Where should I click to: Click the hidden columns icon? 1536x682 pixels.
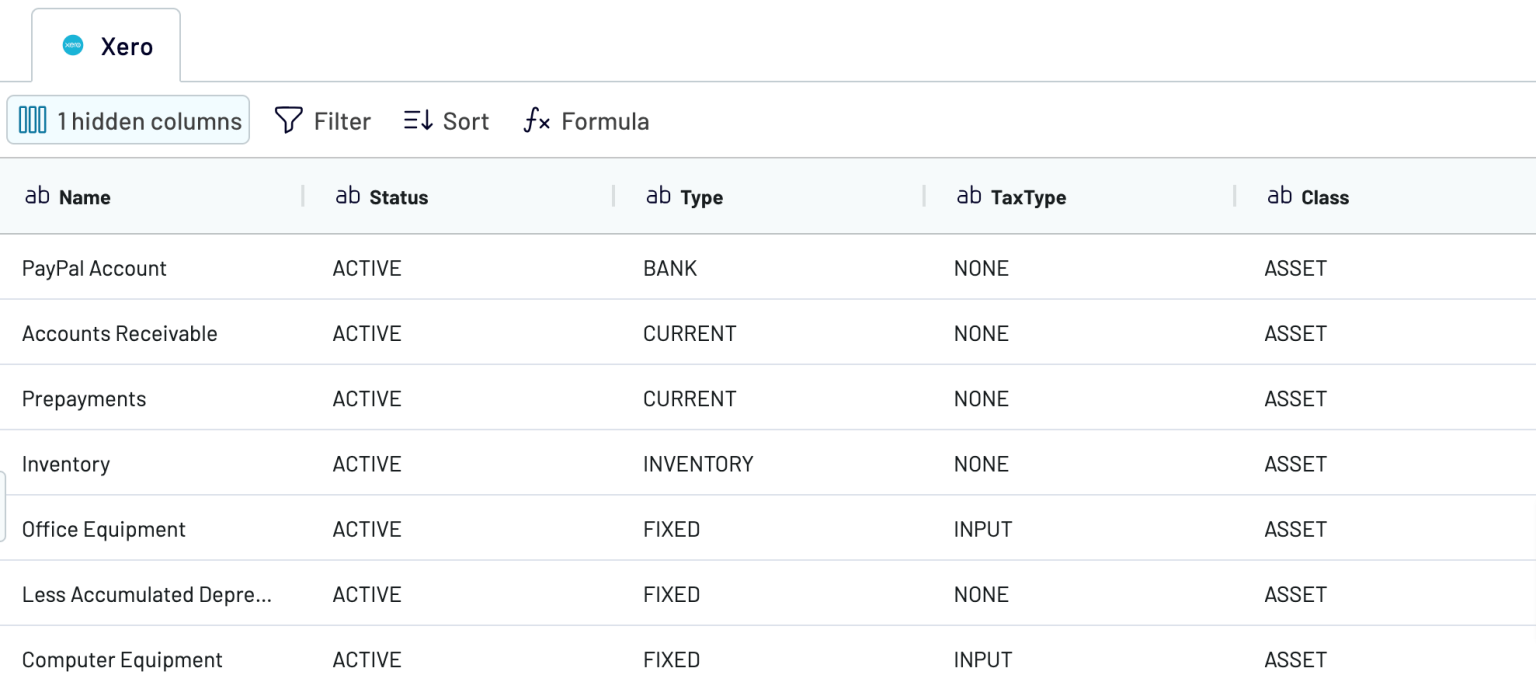point(34,119)
